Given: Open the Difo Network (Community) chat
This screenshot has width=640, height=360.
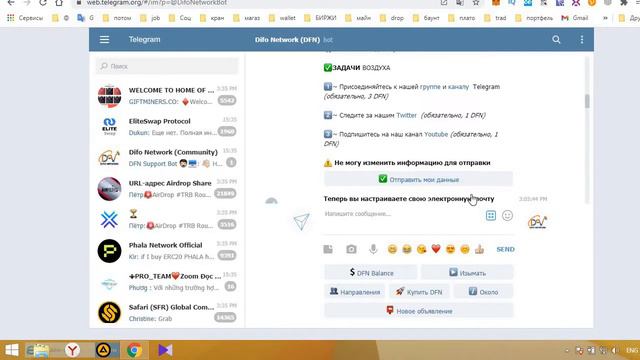Looking at the screenshot, I should (167, 158).
